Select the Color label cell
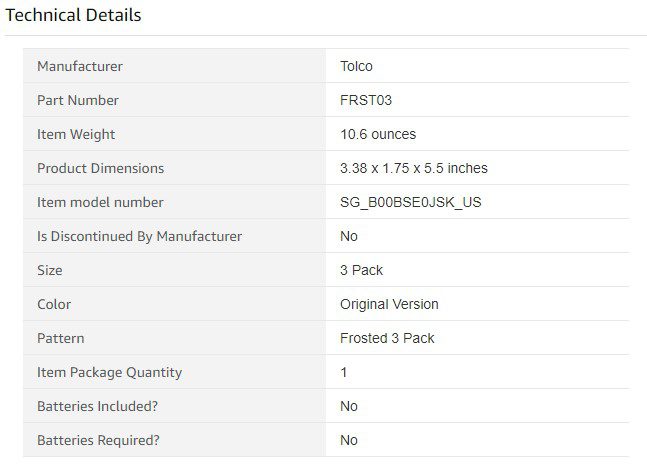This screenshot has width=647, height=475. (x=174, y=304)
